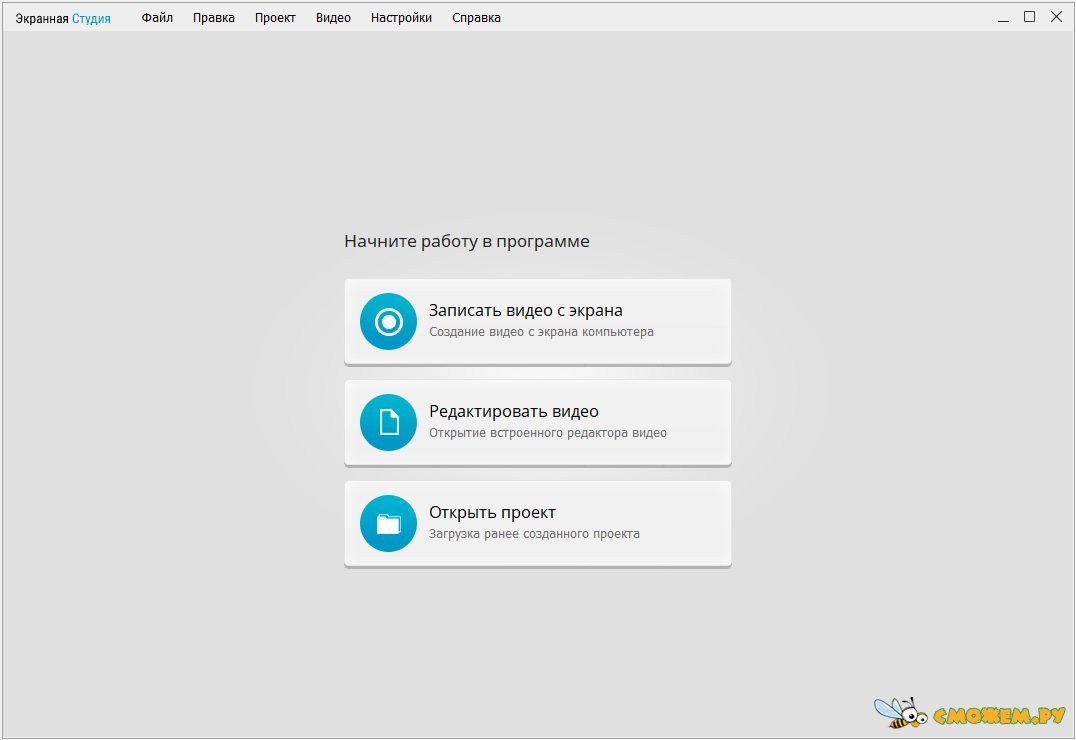Click subtitle "Загрузка ранее созданного проекта"

(x=534, y=534)
